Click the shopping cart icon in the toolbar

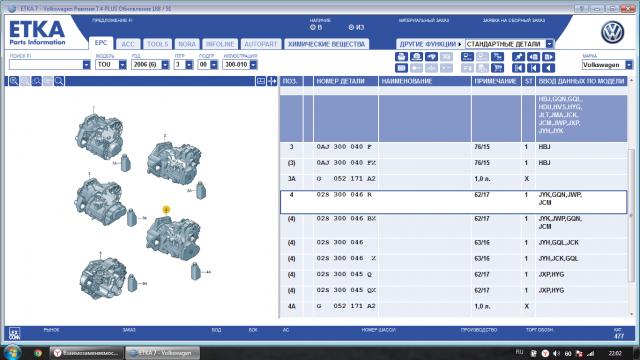click(497, 68)
